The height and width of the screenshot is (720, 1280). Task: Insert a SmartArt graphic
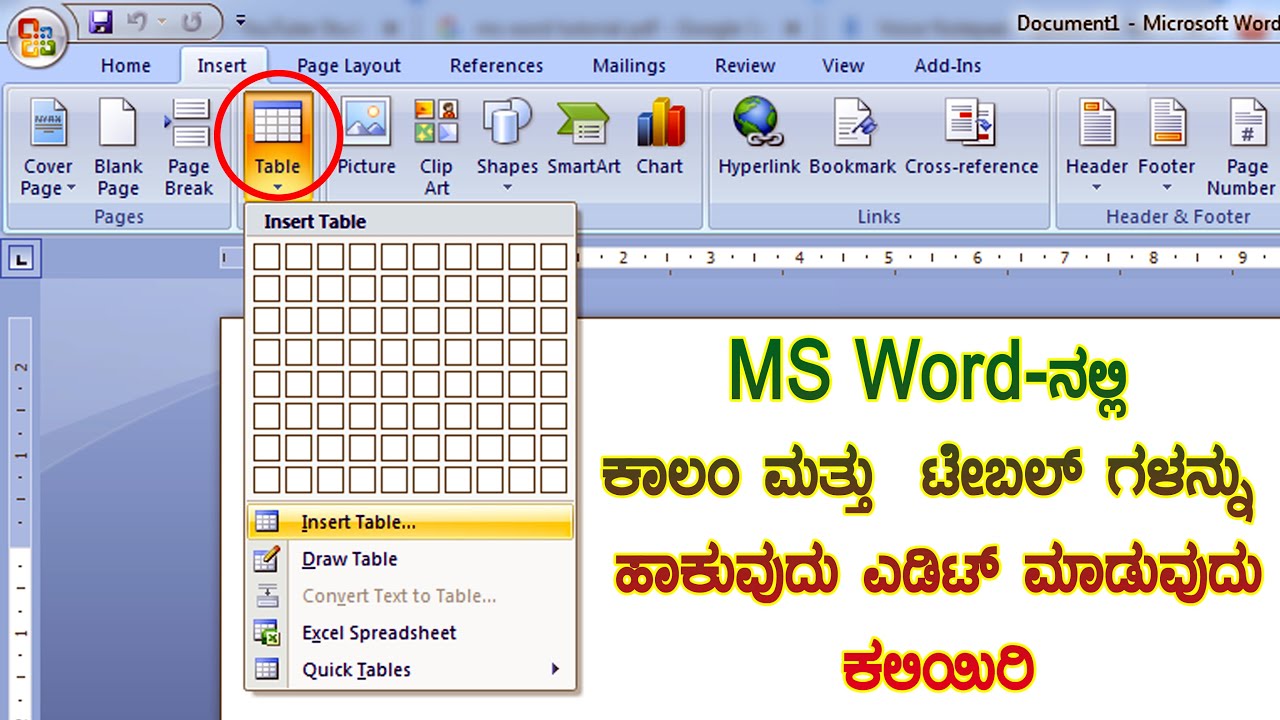584,138
